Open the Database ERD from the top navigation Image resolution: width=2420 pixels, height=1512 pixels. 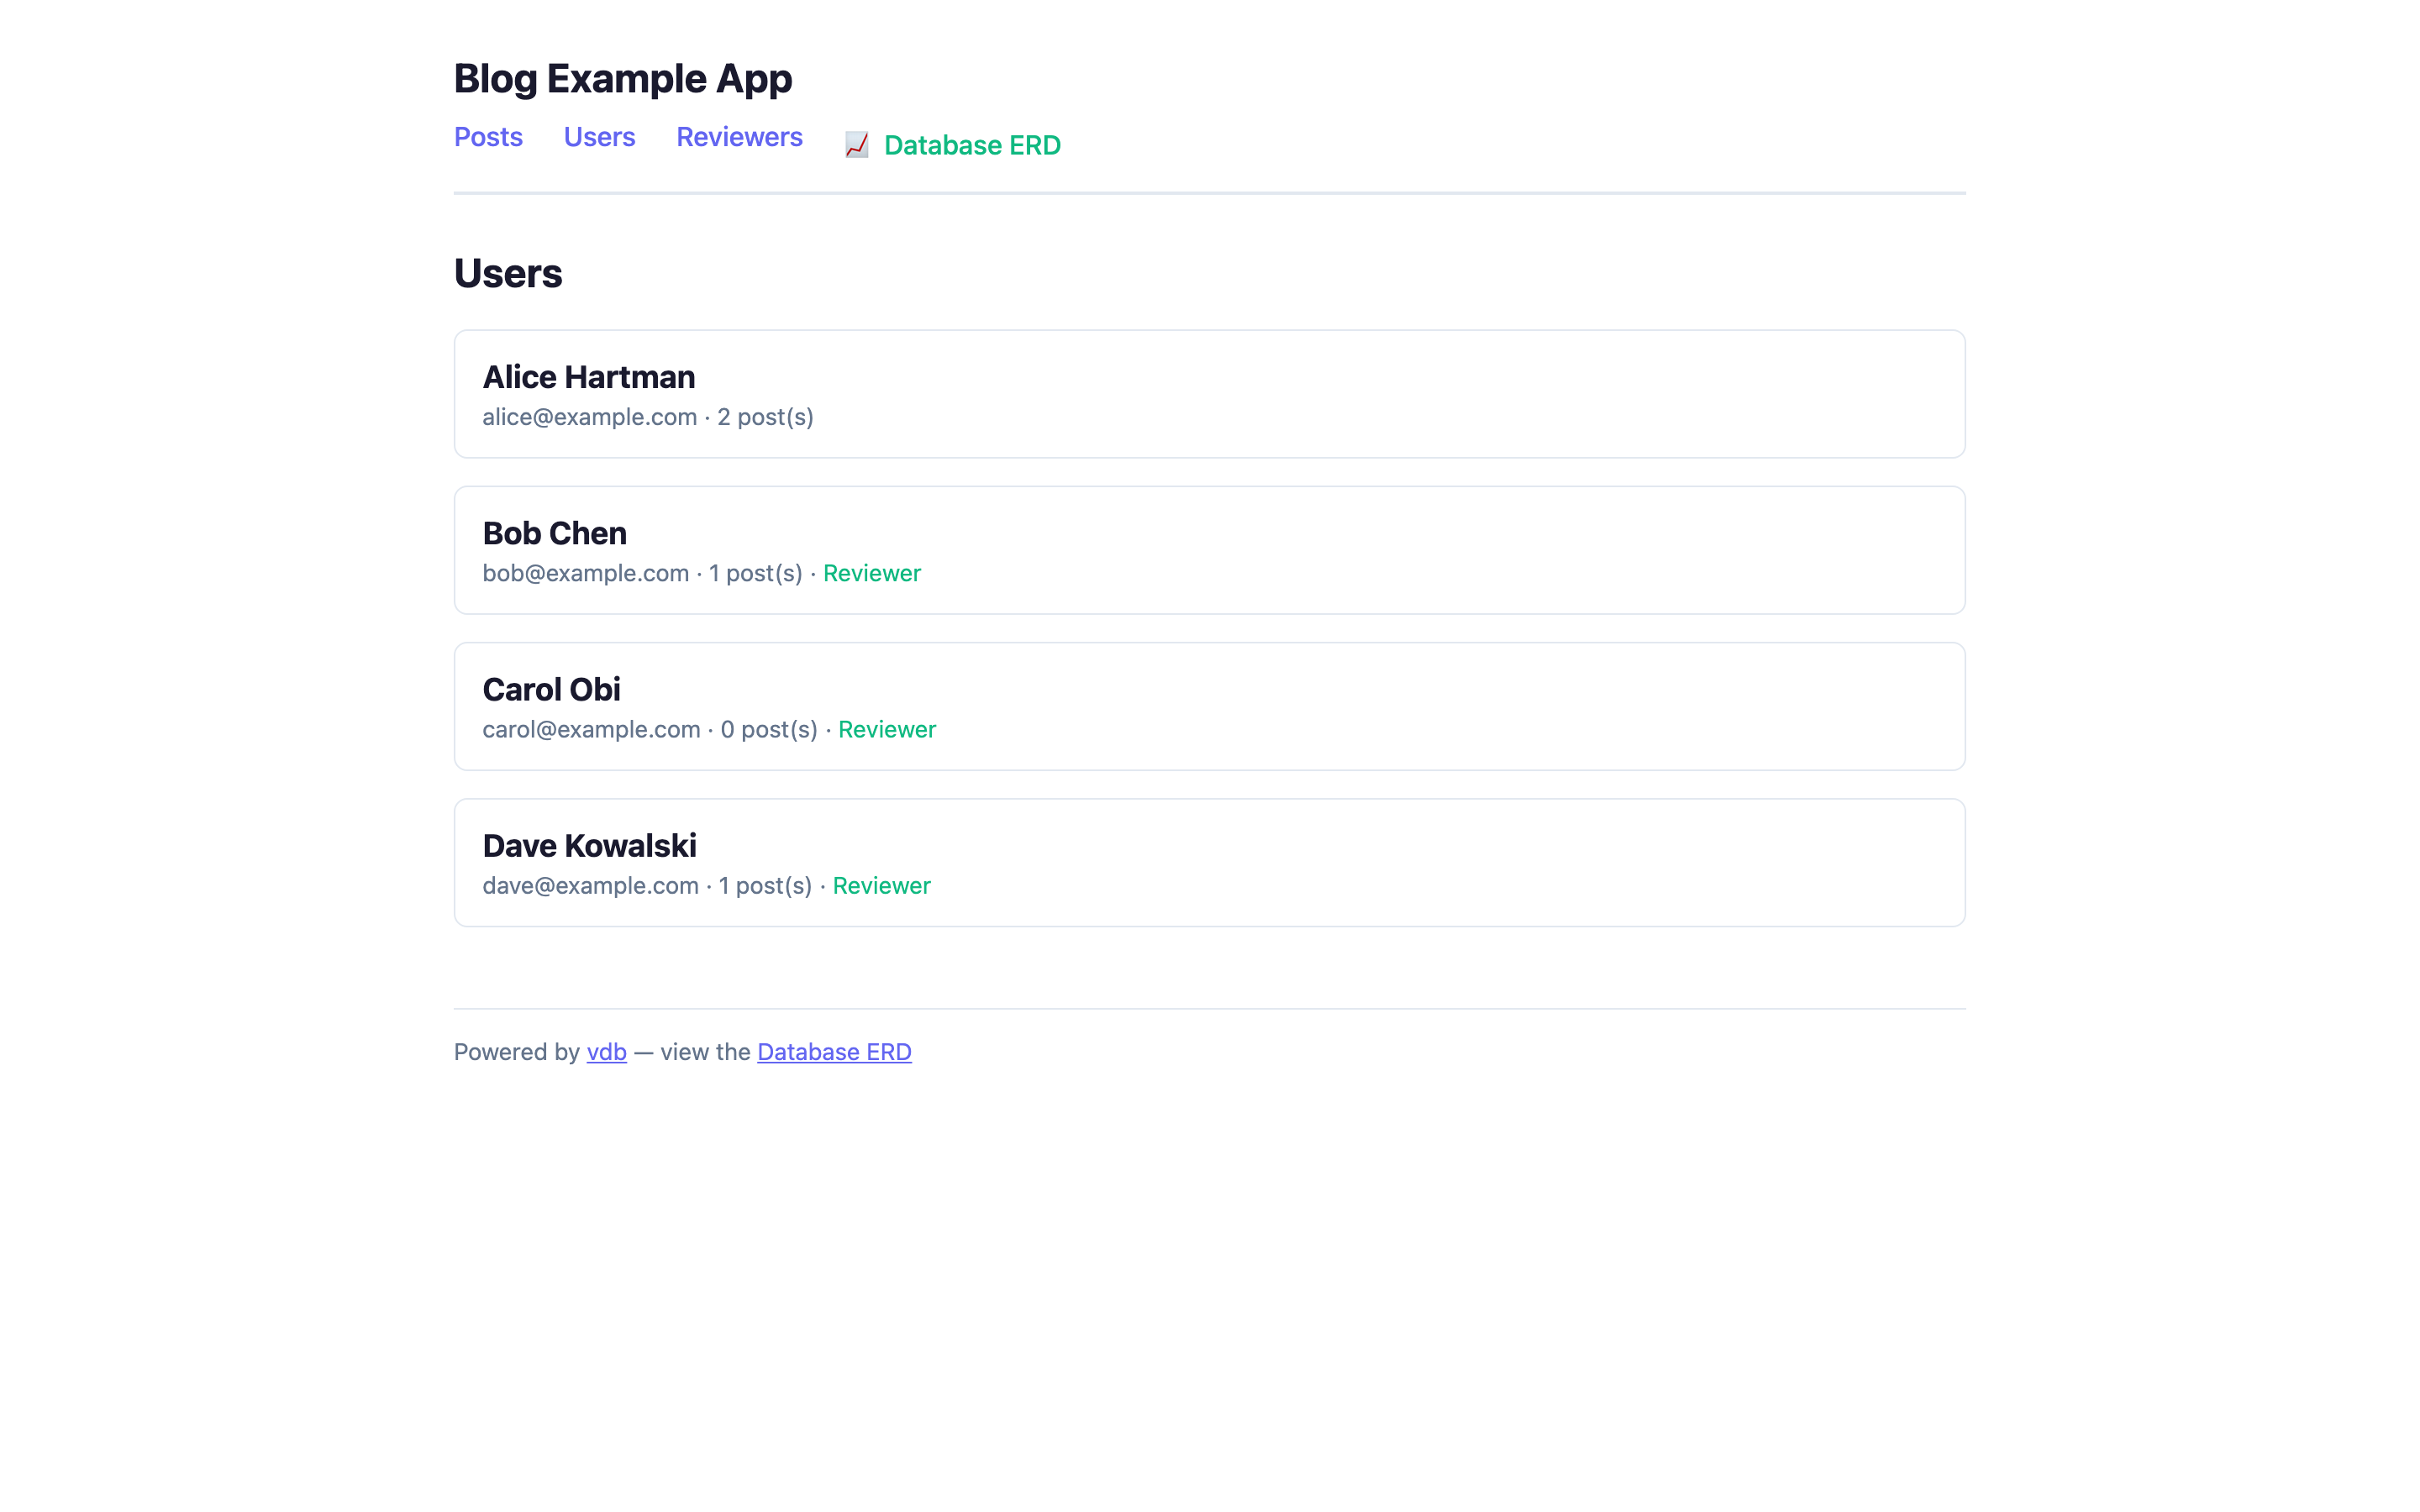tap(971, 145)
